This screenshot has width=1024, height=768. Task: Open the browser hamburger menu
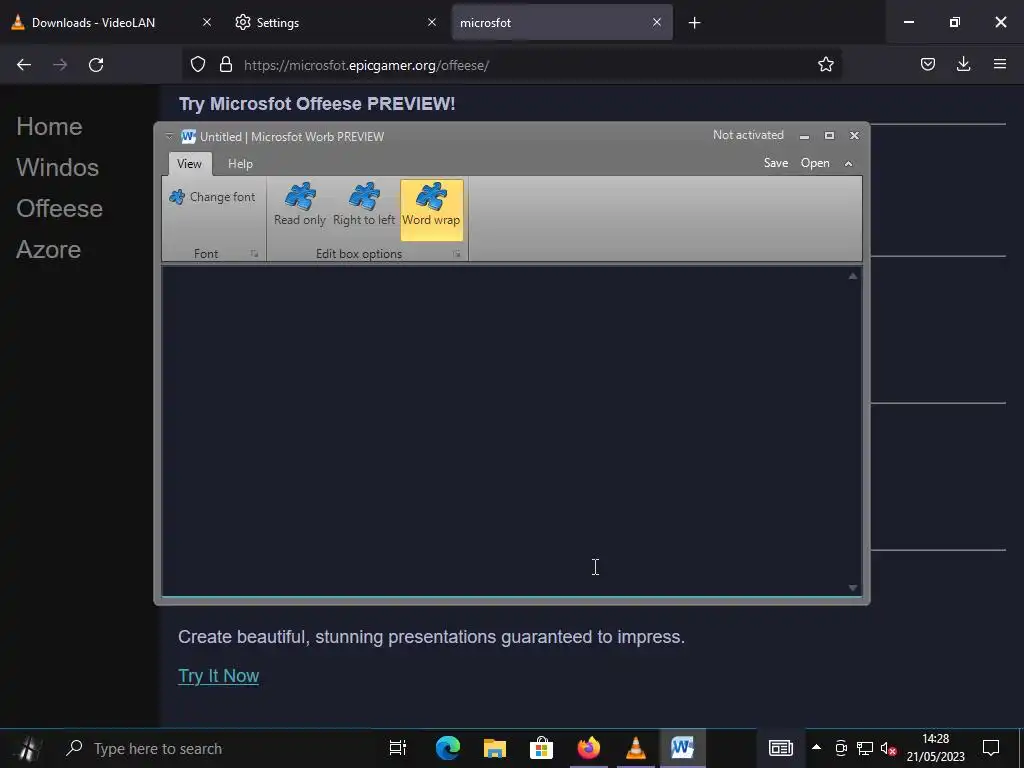(999, 64)
